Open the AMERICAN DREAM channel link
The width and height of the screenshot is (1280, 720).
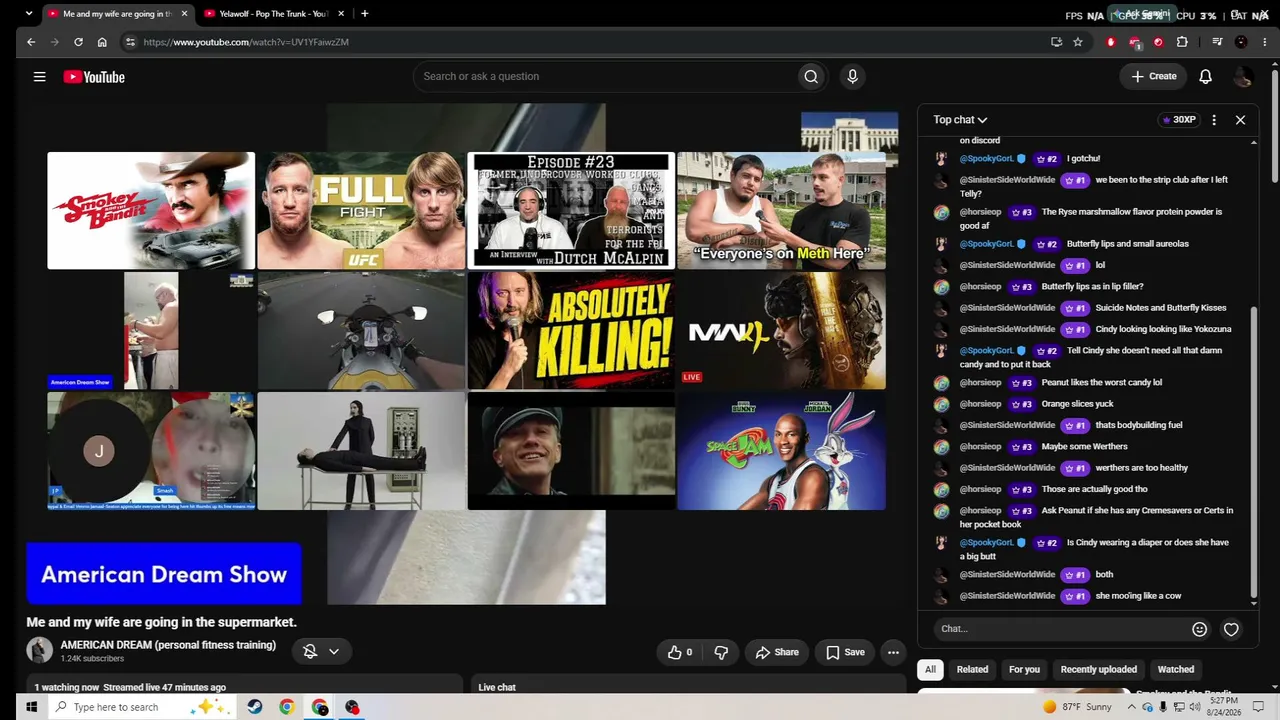(x=168, y=645)
